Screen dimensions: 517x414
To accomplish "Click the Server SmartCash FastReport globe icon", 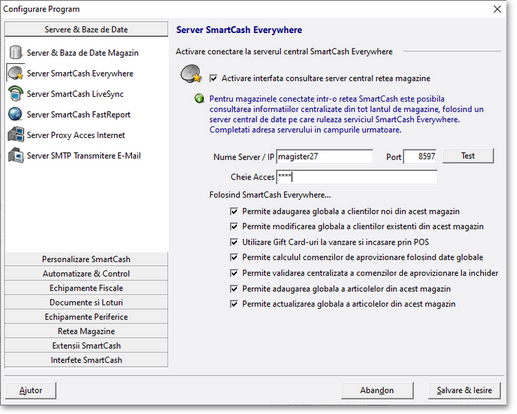I will point(15,114).
